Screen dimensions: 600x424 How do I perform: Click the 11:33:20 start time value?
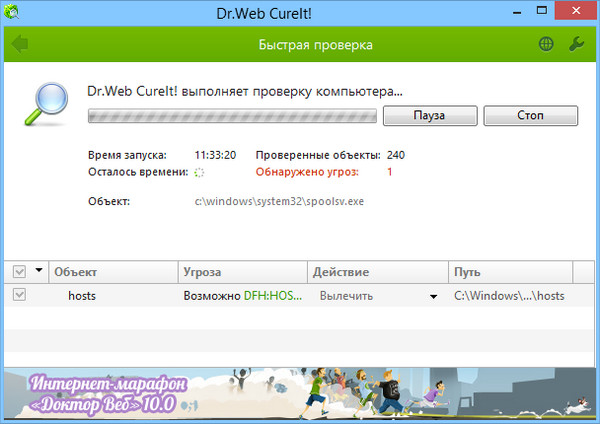(x=215, y=155)
